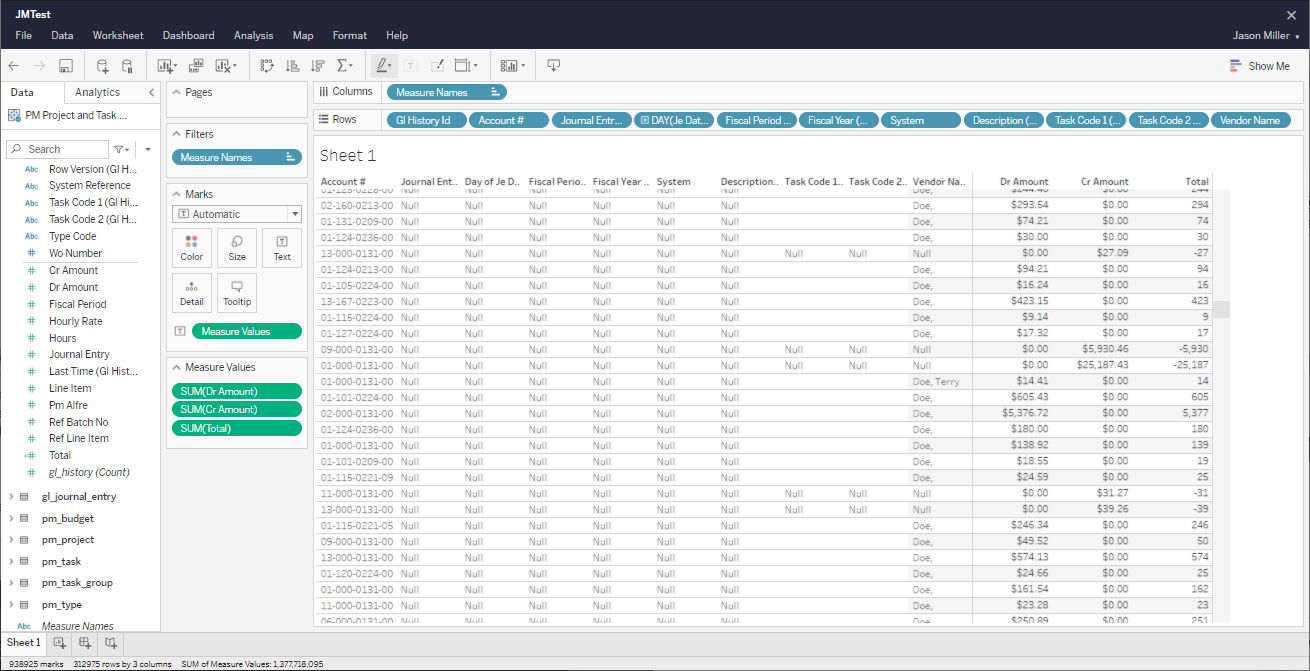The width and height of the screenshot is (1310, 671).
Task: Clear the sheet using toolbar icon
Action: click(225, 66)
